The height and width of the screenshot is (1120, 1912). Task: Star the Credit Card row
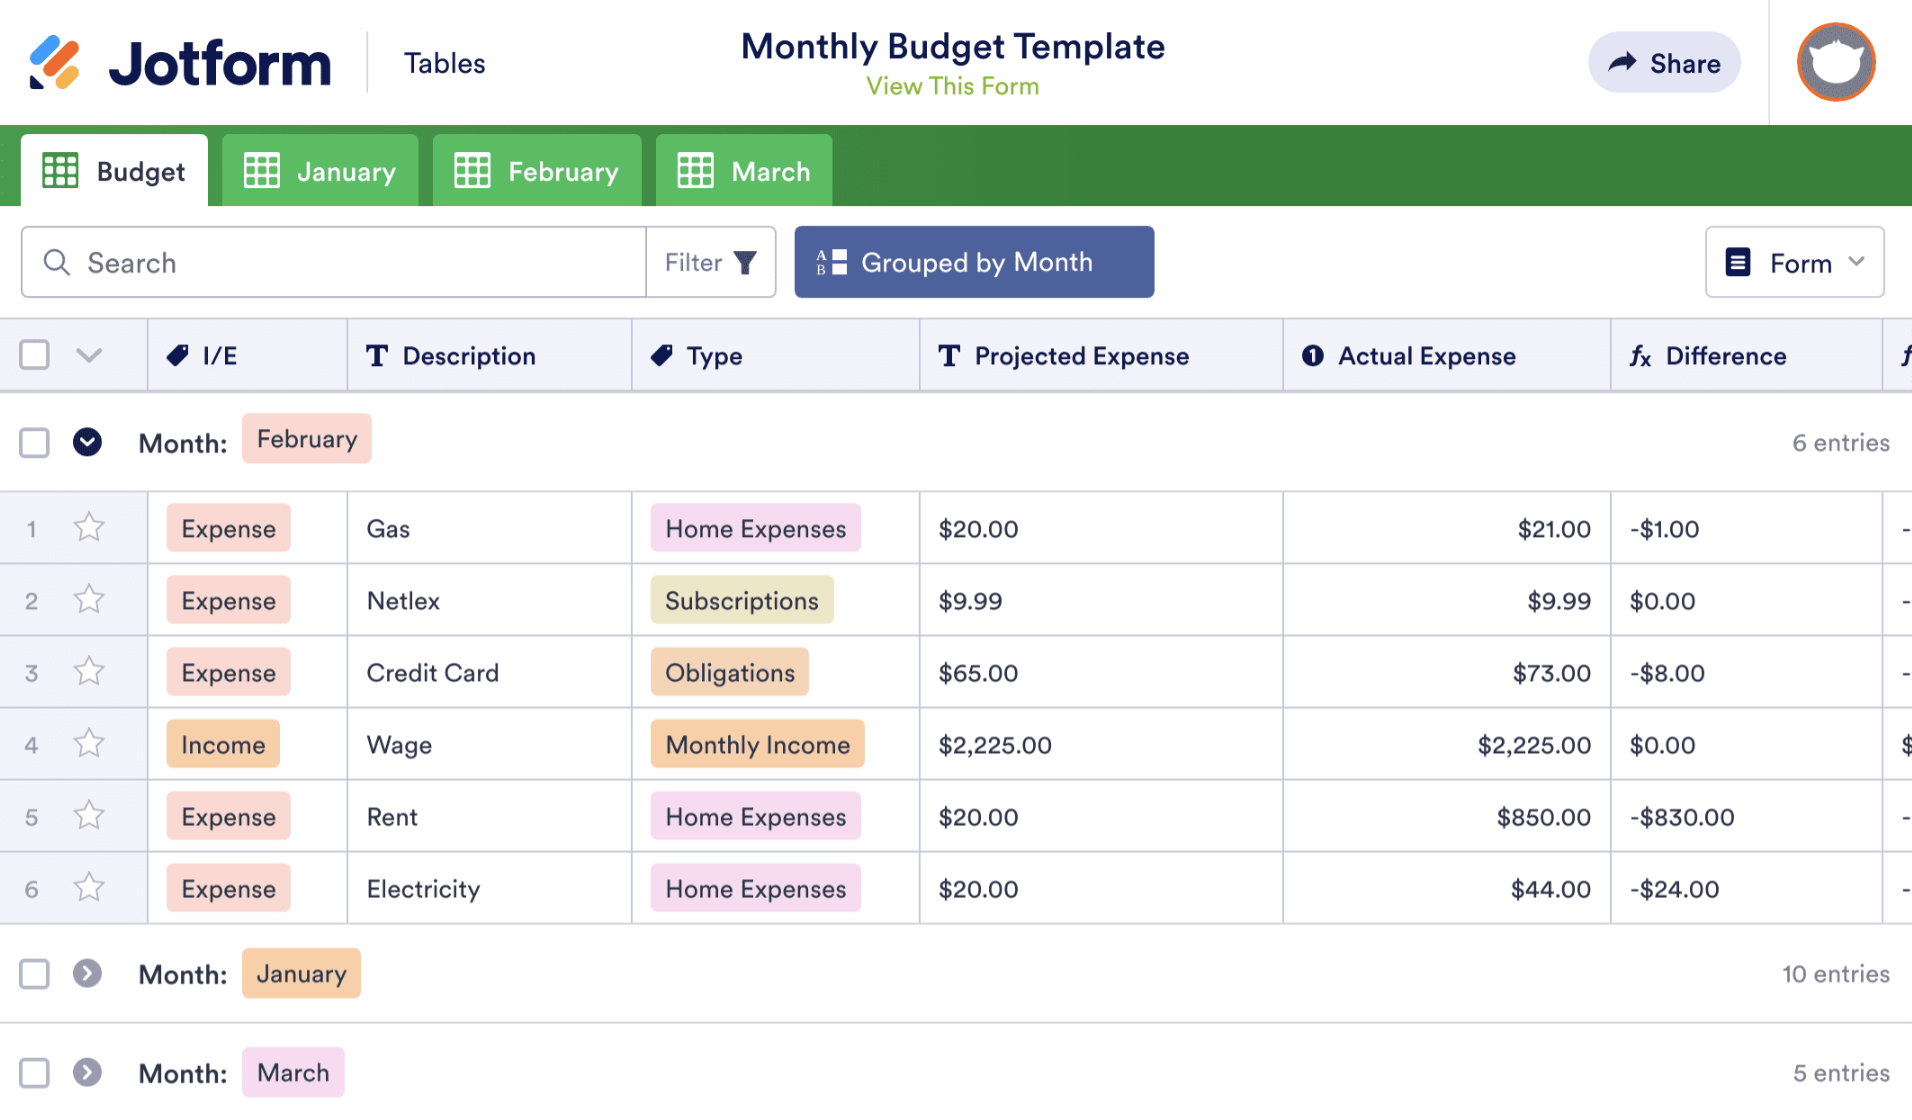(89, 671)
